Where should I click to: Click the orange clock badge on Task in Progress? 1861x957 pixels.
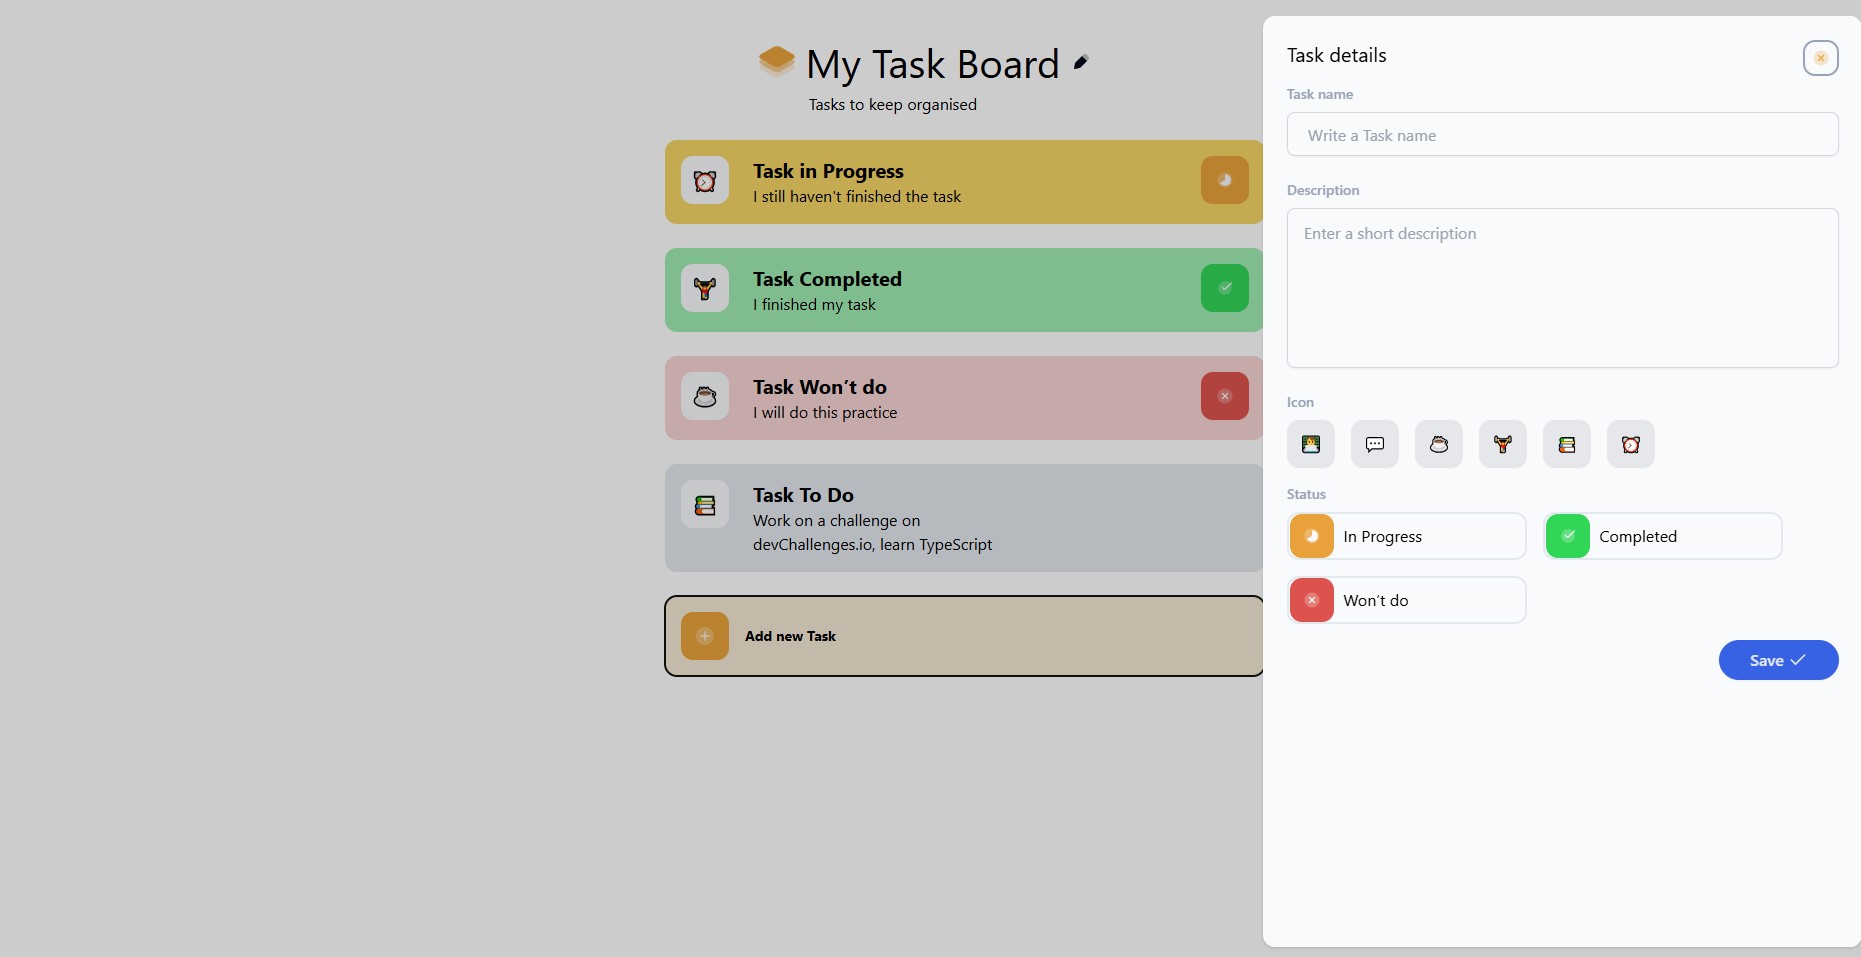point(1224,180)
